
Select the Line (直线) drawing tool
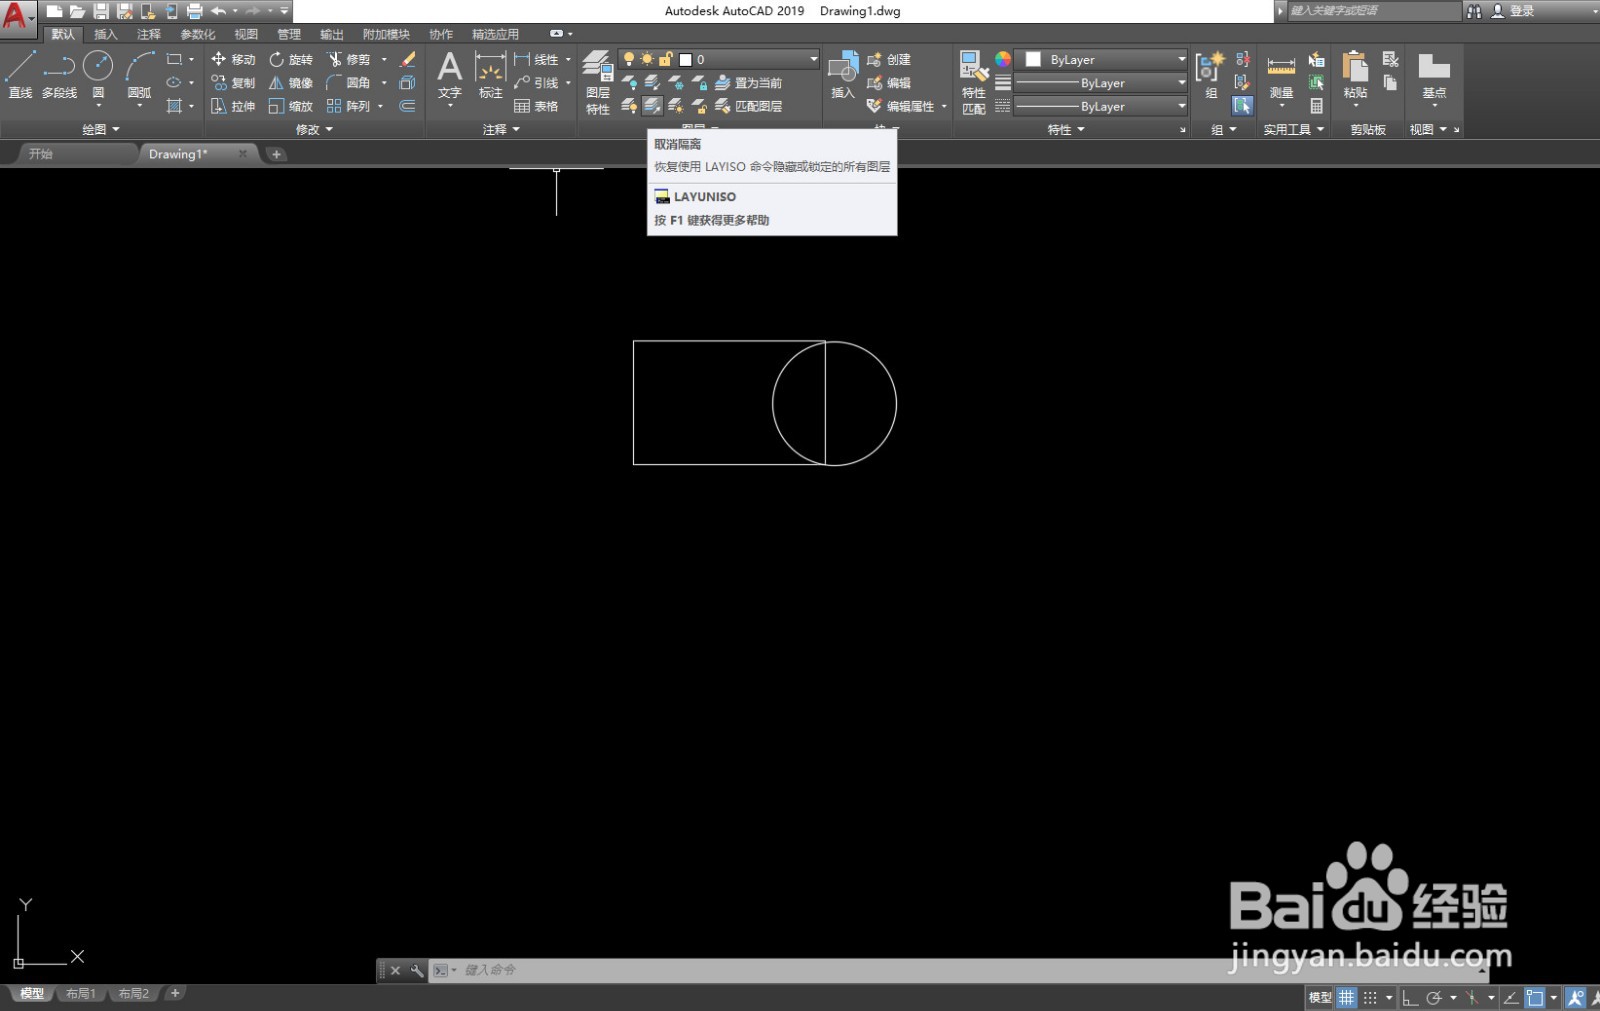pos(20,75)
